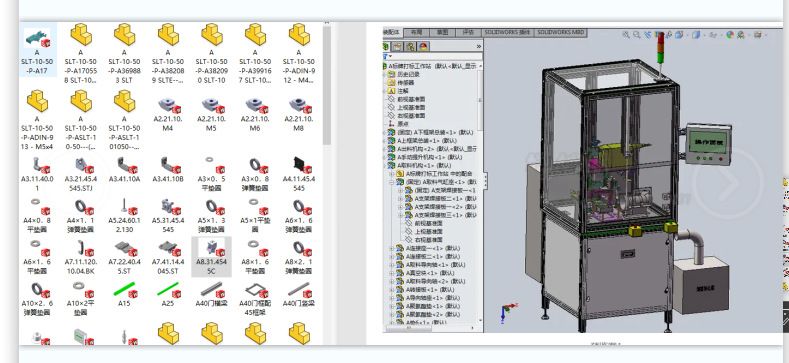
Task: Click the file list vertical scrollbar
Action: click(327, 86)
